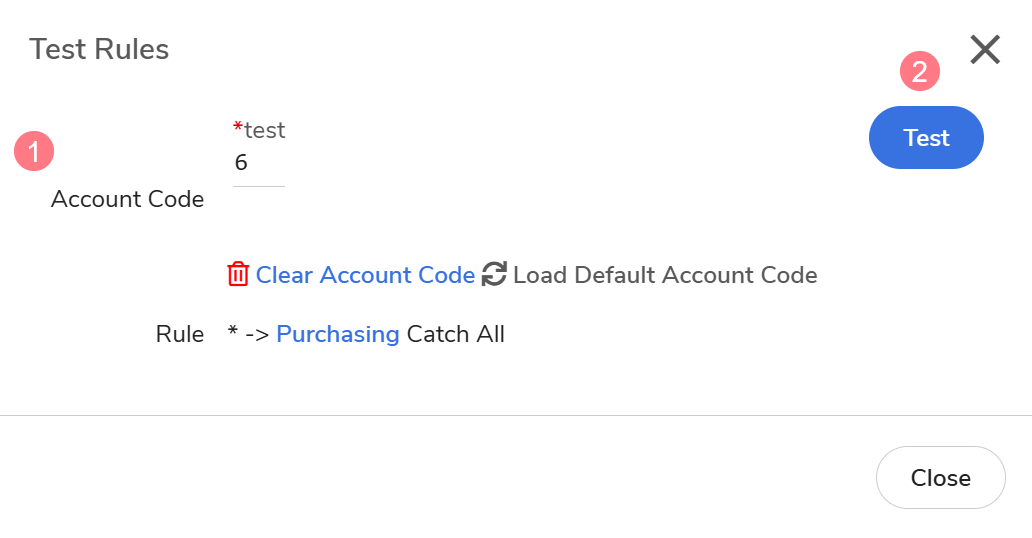Close the Test Rules dialog with the X icon
1032x538 pixels.
(x=985, y=49)
